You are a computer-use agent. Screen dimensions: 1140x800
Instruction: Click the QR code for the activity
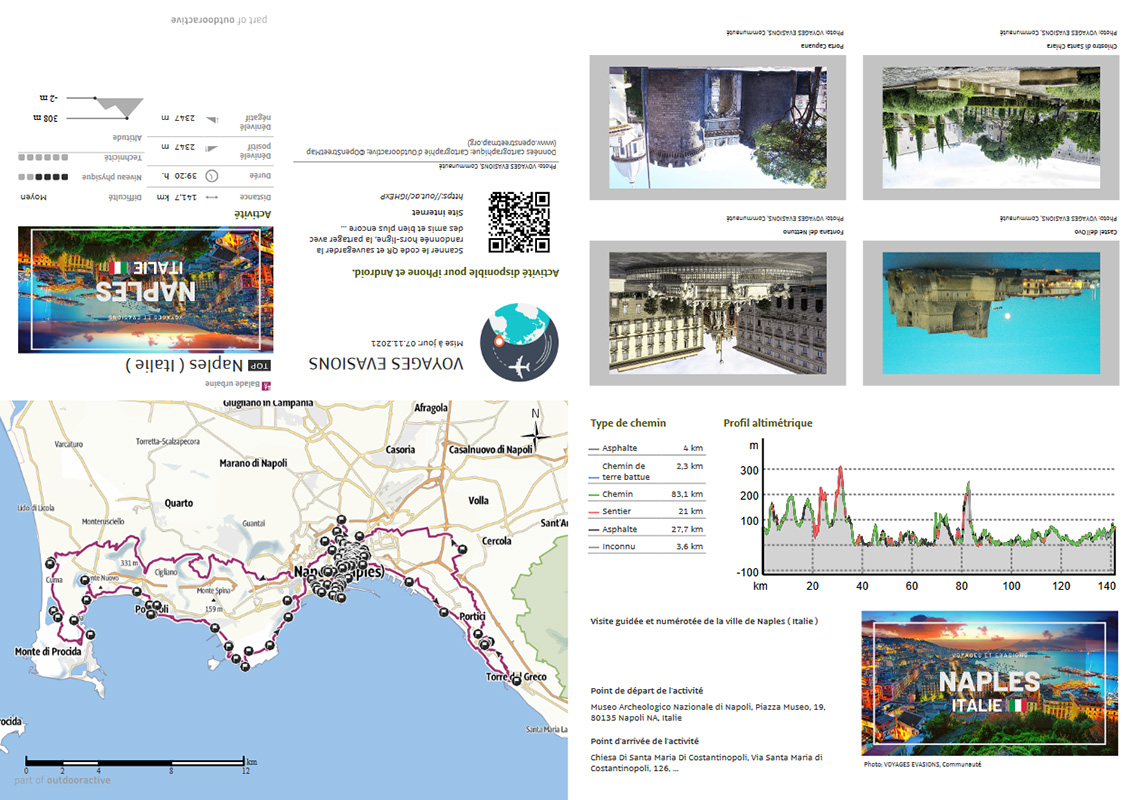coord(519,223)
